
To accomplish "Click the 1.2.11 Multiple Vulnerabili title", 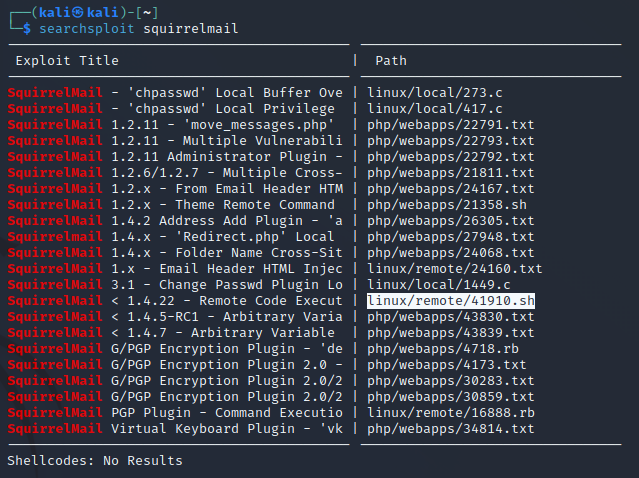I will [x=175, y=141].
